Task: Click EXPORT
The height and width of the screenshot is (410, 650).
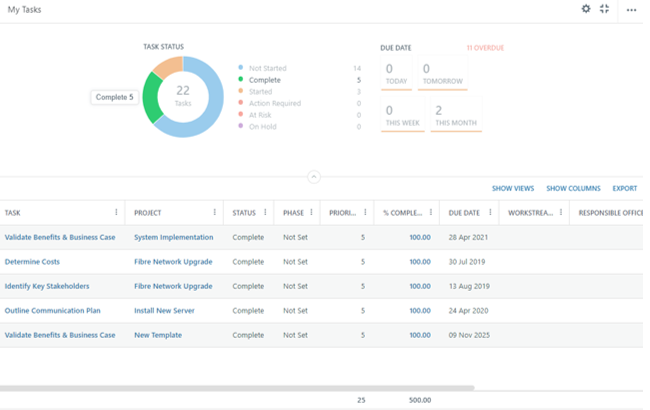Action: pos(625,188)
